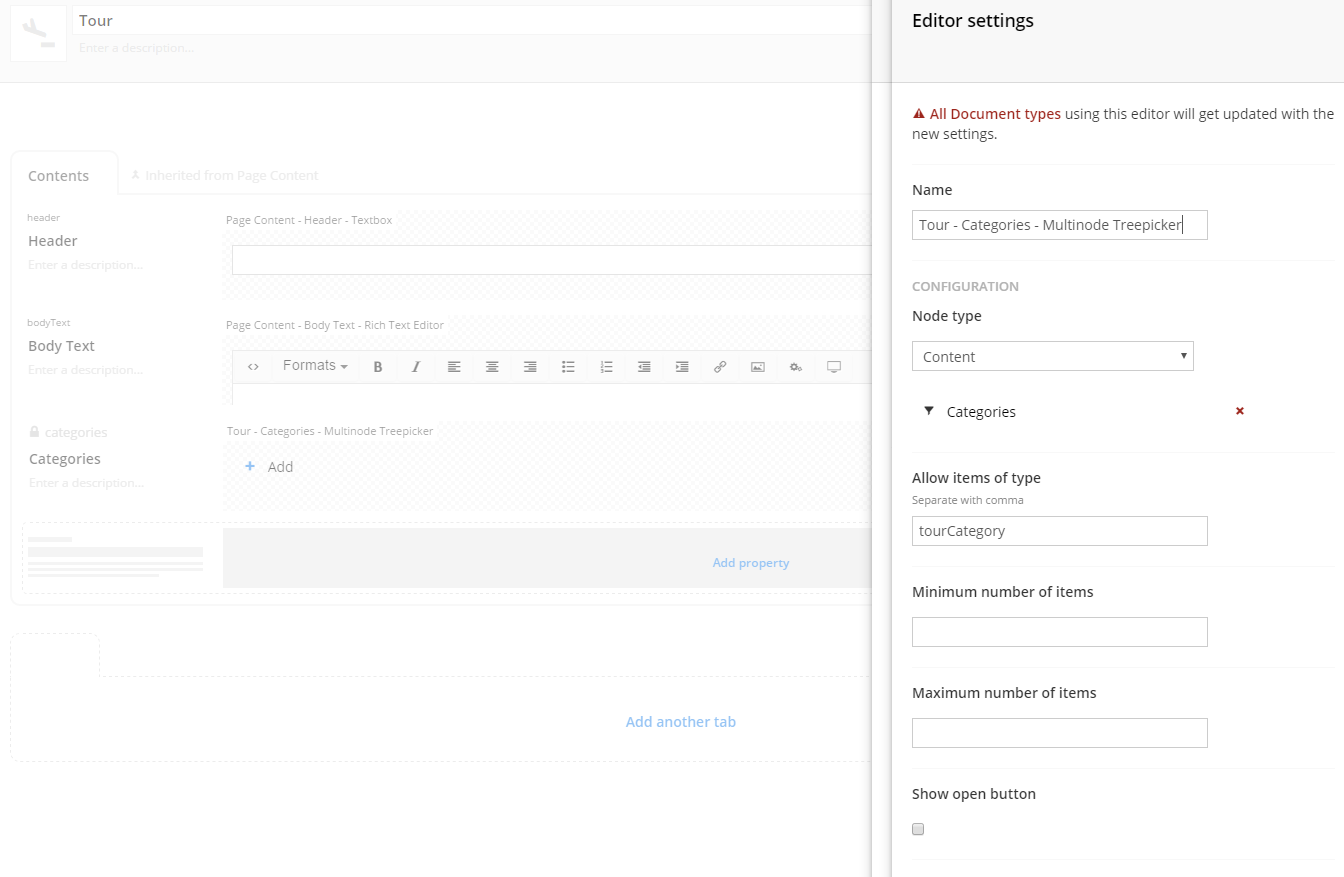Click the locked categories alias text

(76, 433)
